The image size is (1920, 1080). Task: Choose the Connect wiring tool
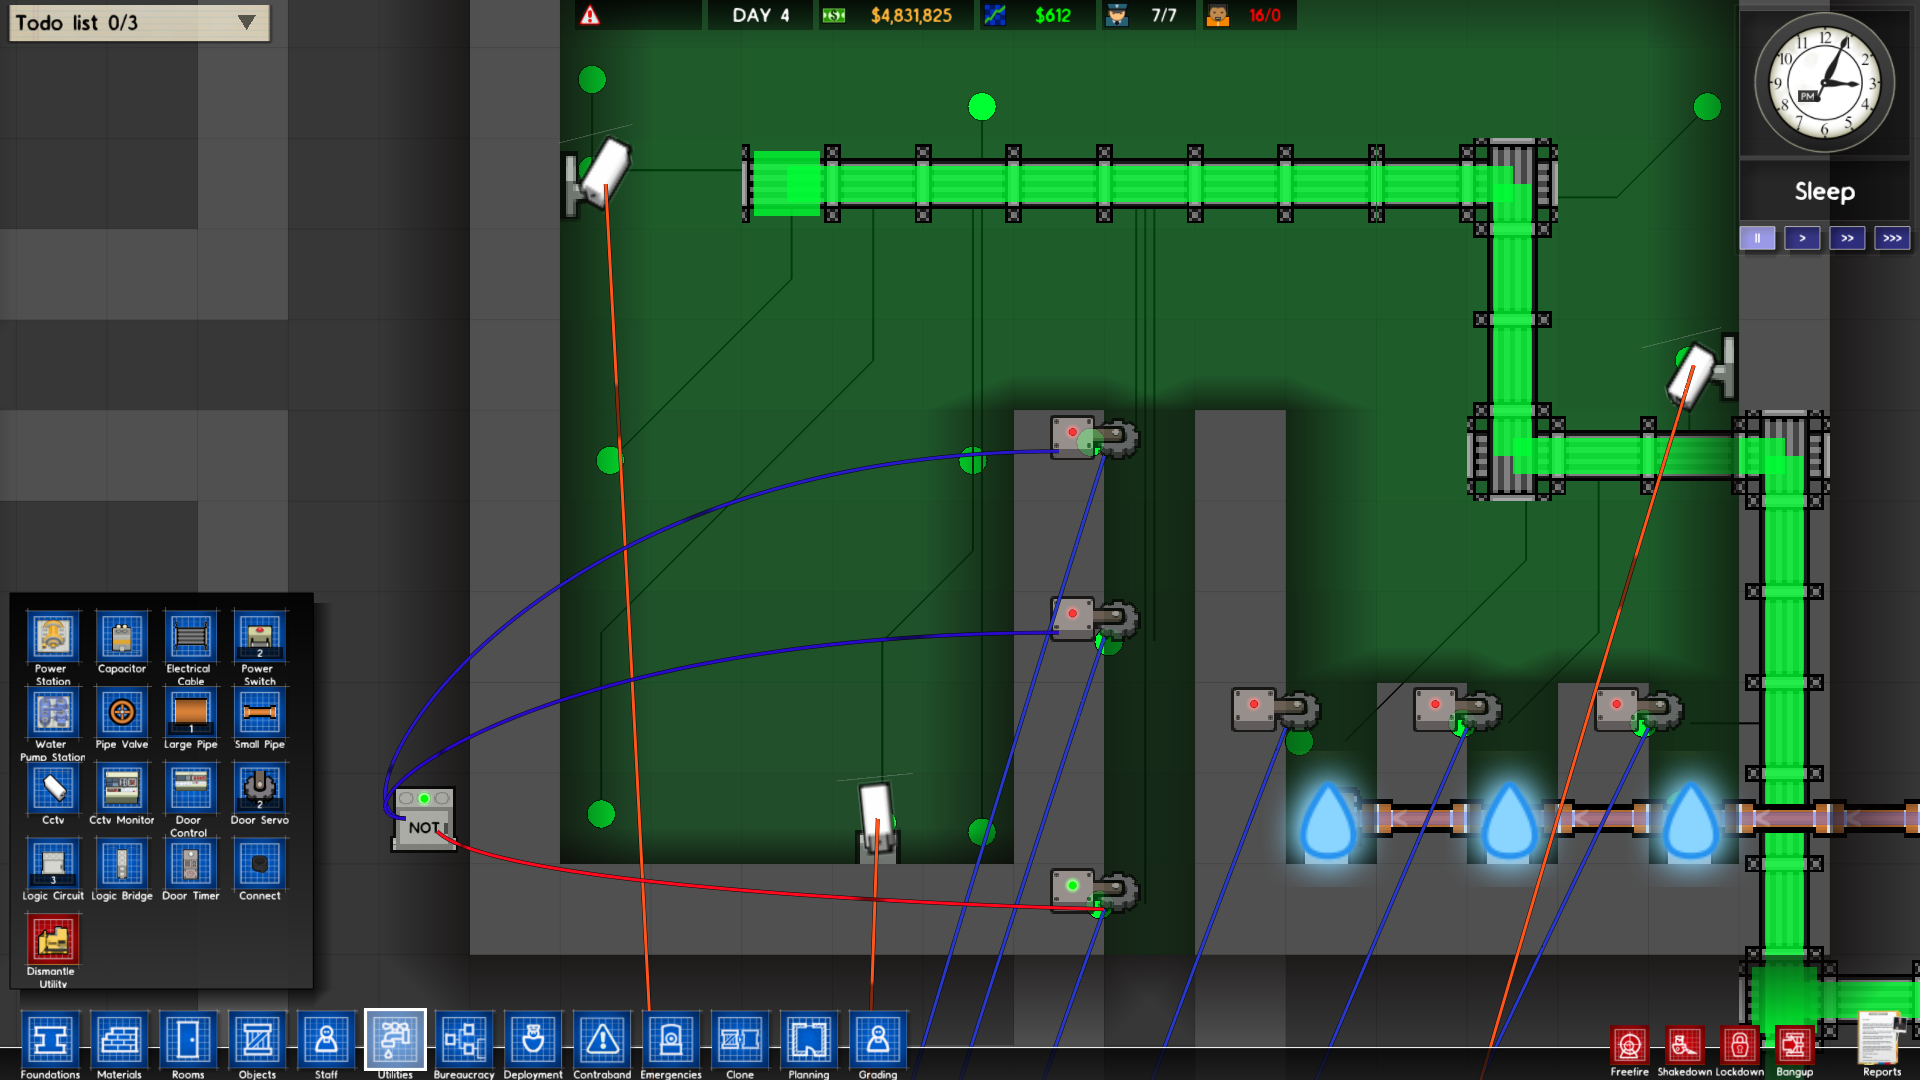click(x=259, y=864)
